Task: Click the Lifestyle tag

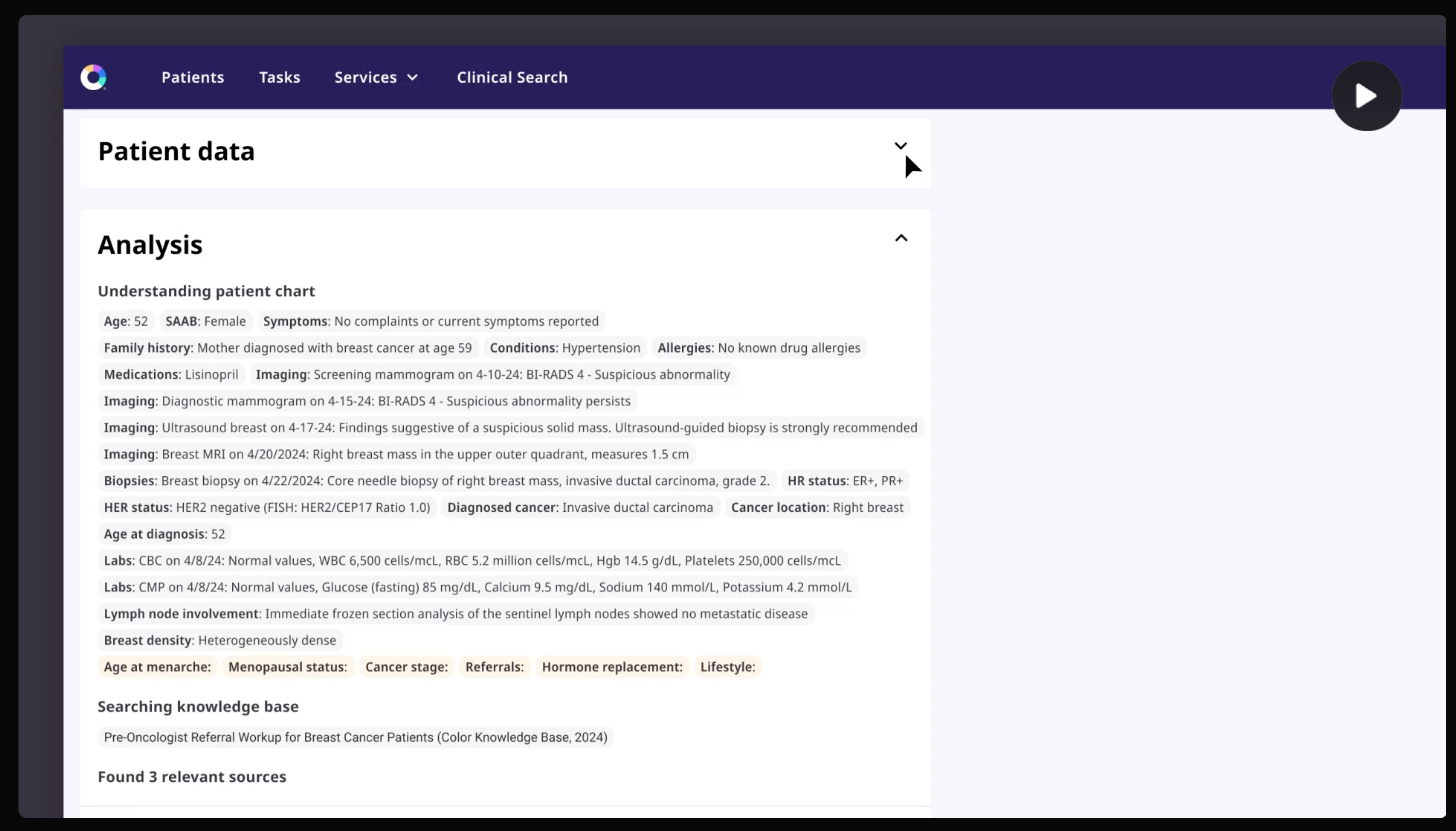Action: pyautogui.click(x=727, y=667)
